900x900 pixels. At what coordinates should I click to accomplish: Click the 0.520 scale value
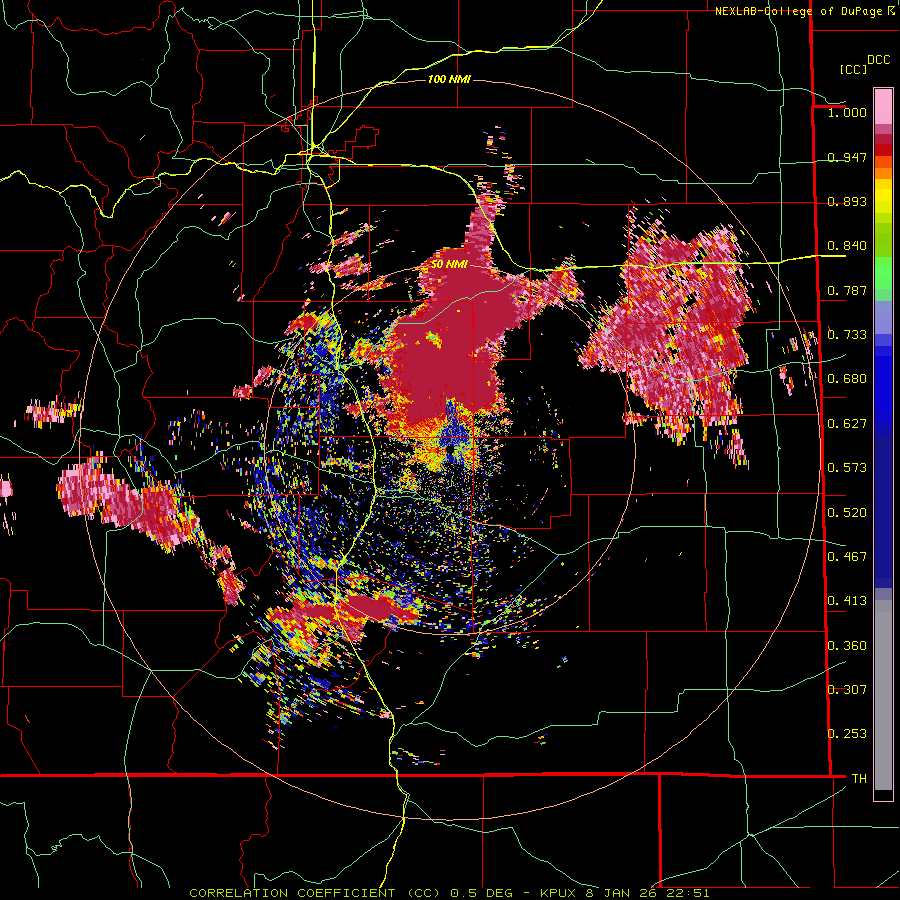click(847, 513)
